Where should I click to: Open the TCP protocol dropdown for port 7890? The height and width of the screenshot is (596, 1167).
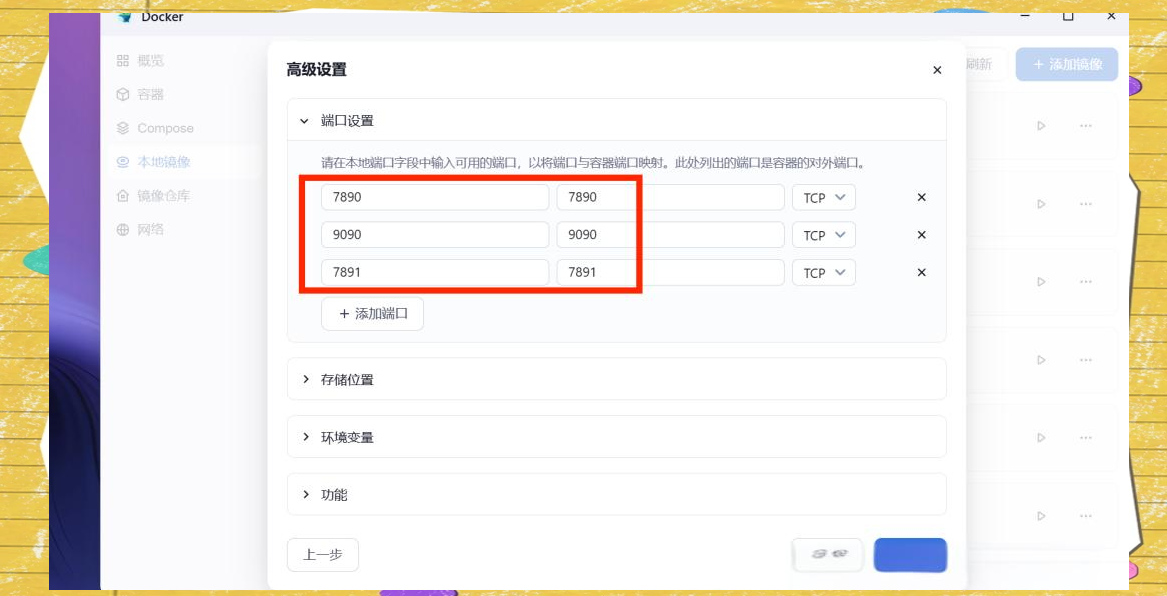pyautogui.click(x=824, y=198)
